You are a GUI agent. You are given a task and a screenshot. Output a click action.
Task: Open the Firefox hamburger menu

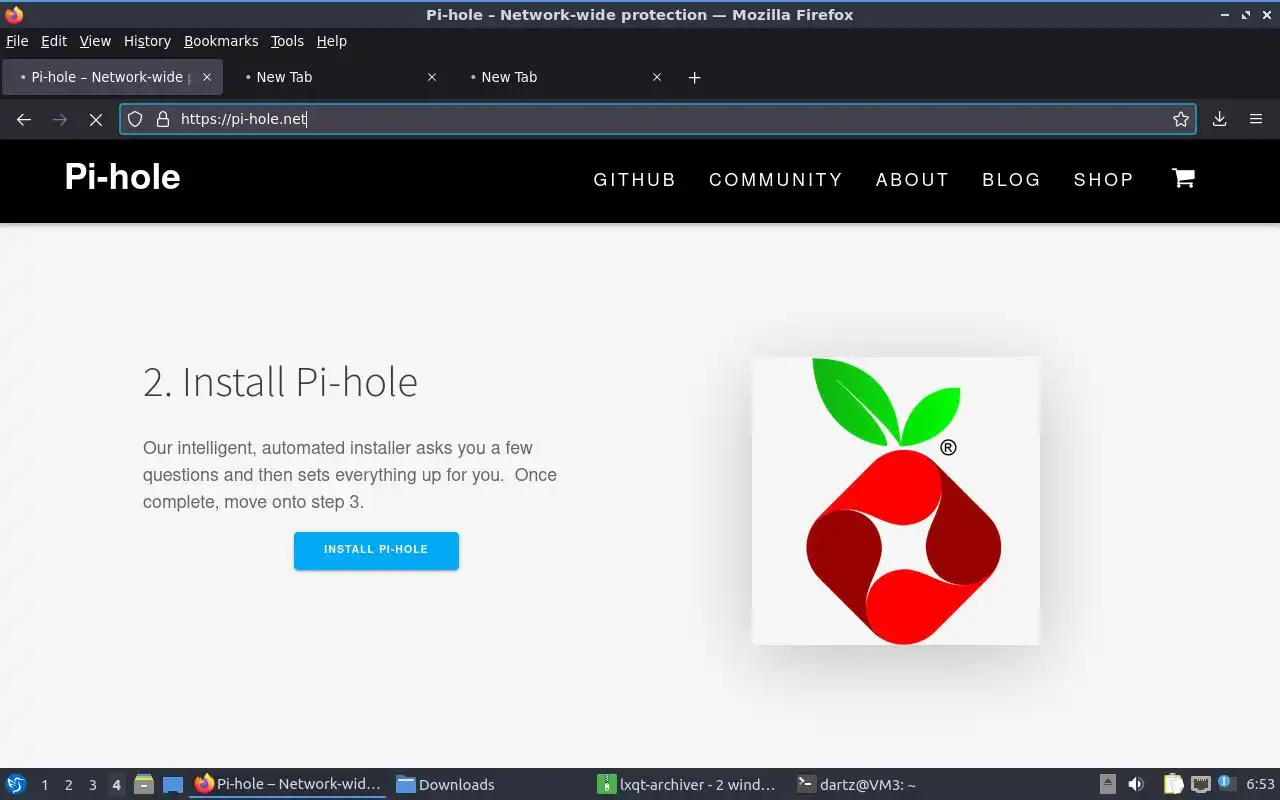(1256, 119)
